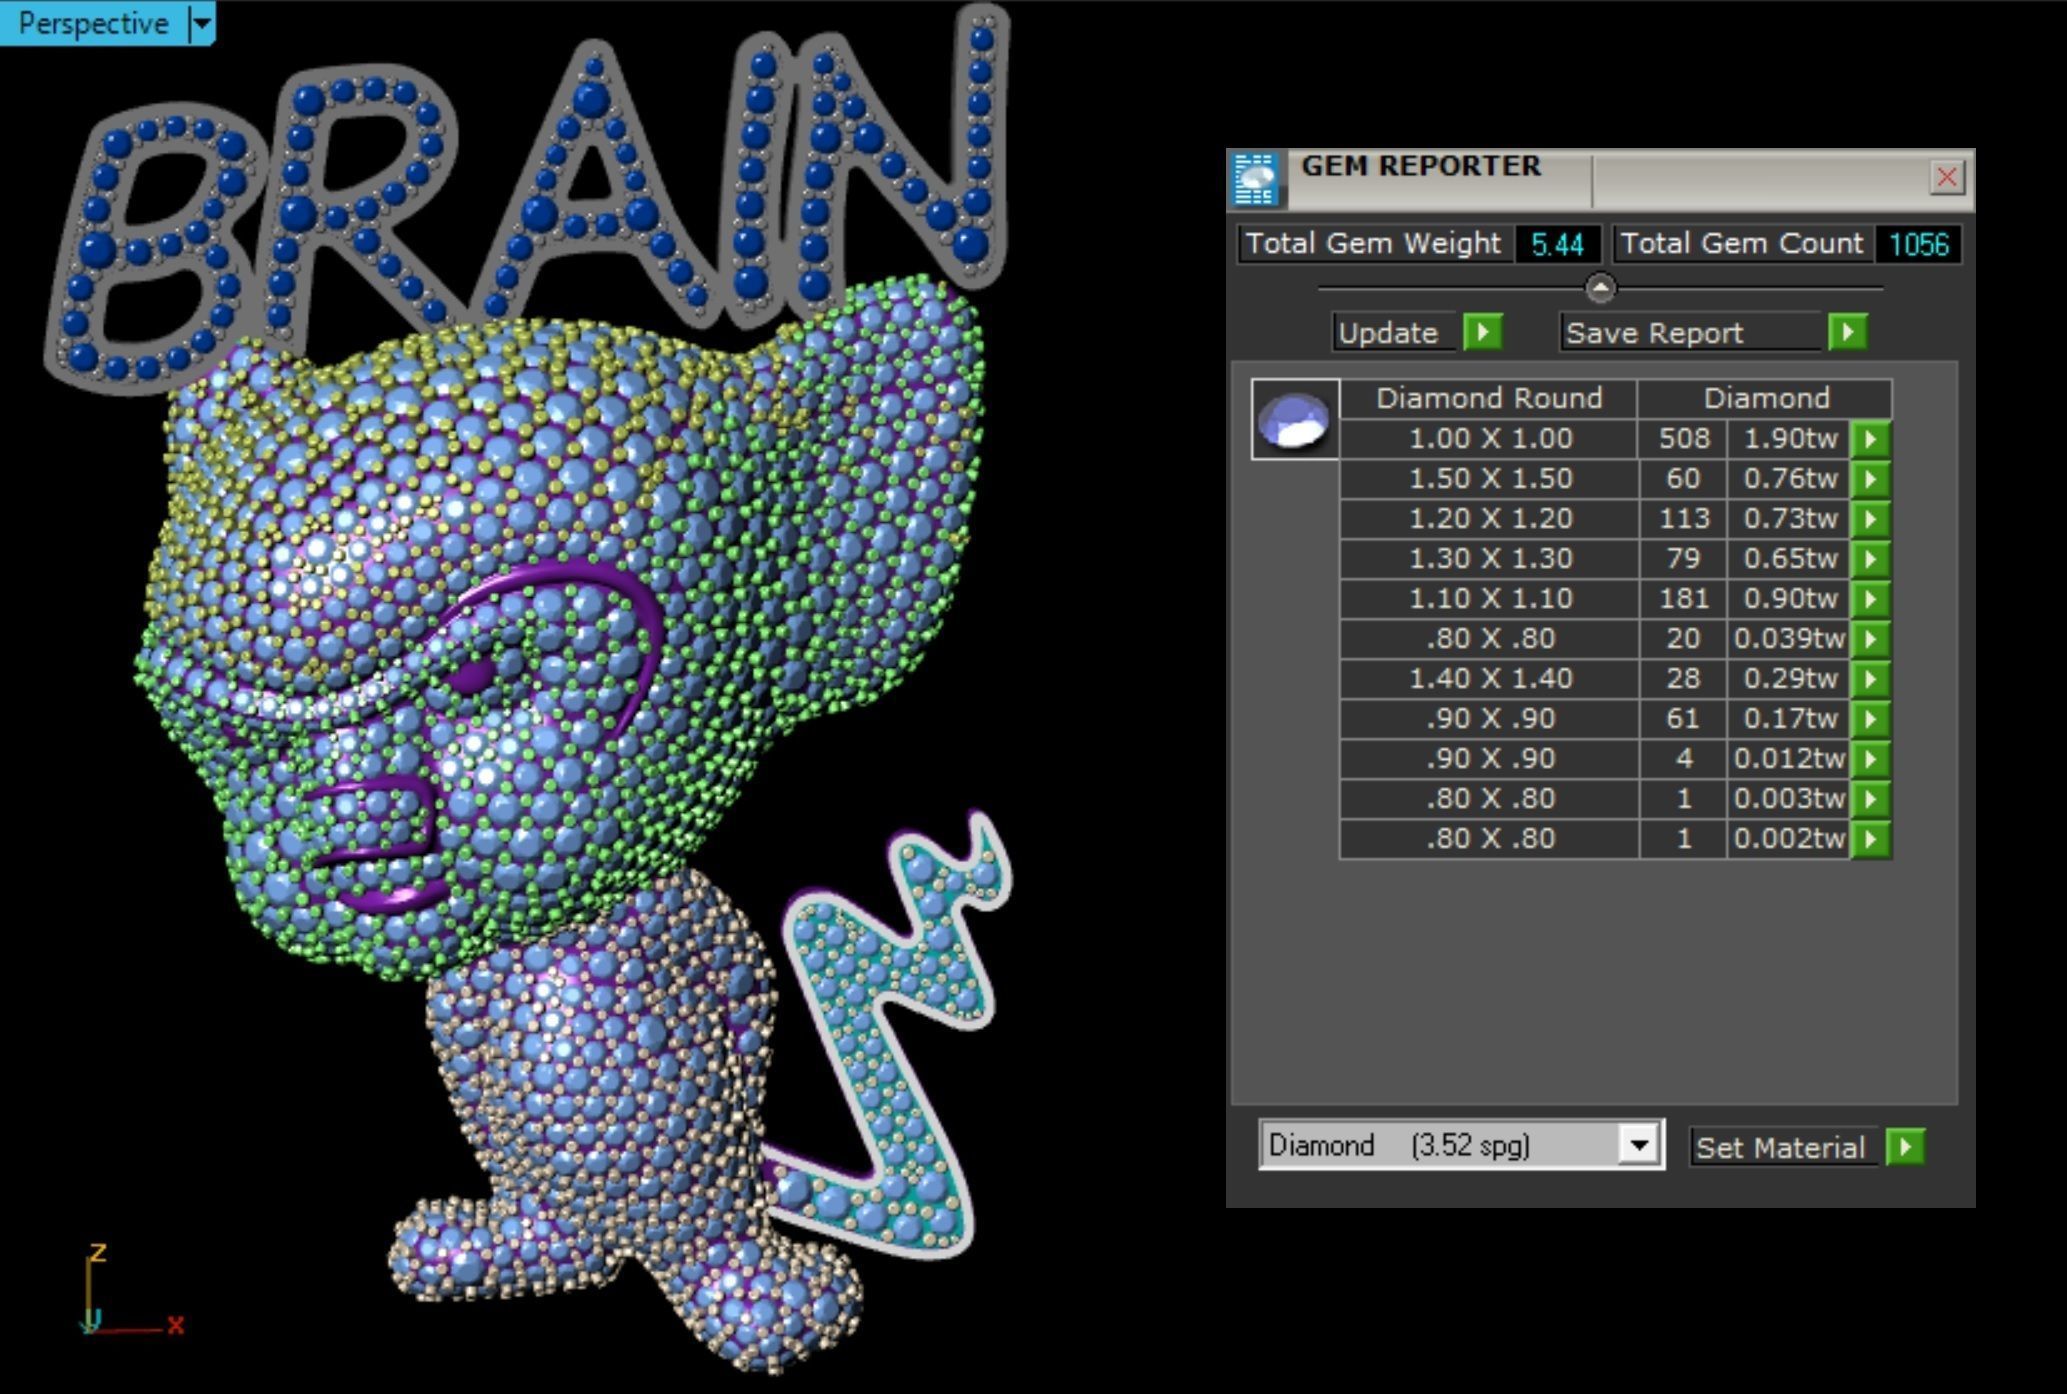Select the 1.30 X 1.30 size cell
2067x1394 pixels.
pos(1489,559)
